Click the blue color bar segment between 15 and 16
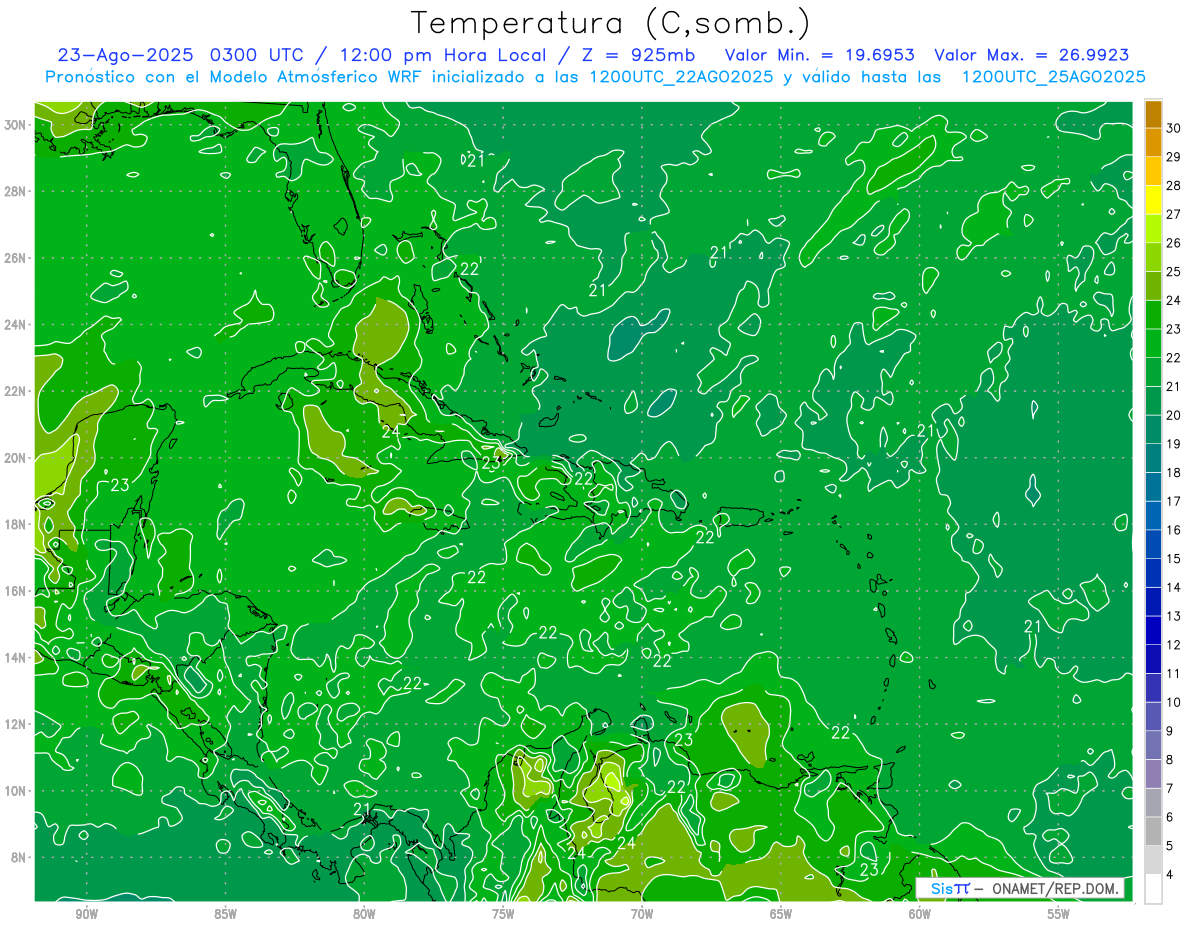Screen dimensions: 1200x927 pyautogui.click(x=1153, y=545)
